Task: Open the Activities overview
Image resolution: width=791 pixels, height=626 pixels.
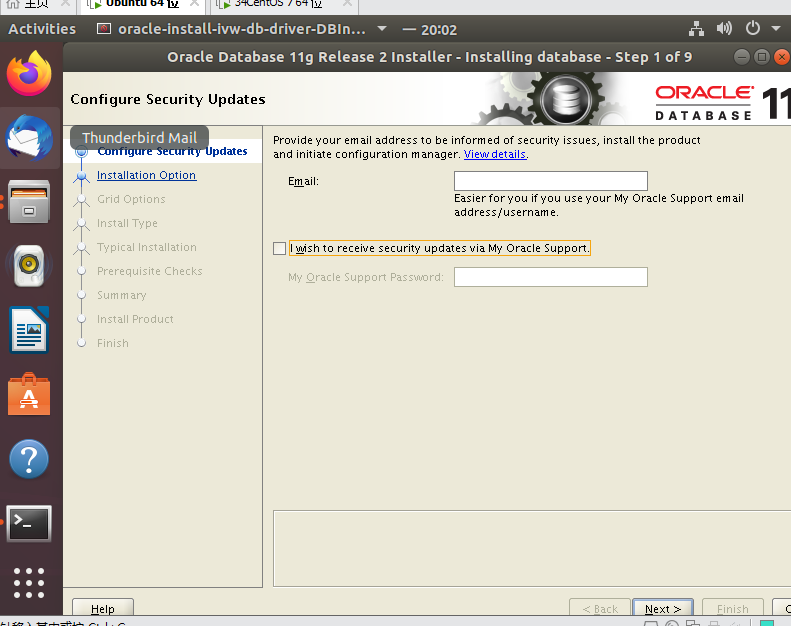Action: click(42, 29)
